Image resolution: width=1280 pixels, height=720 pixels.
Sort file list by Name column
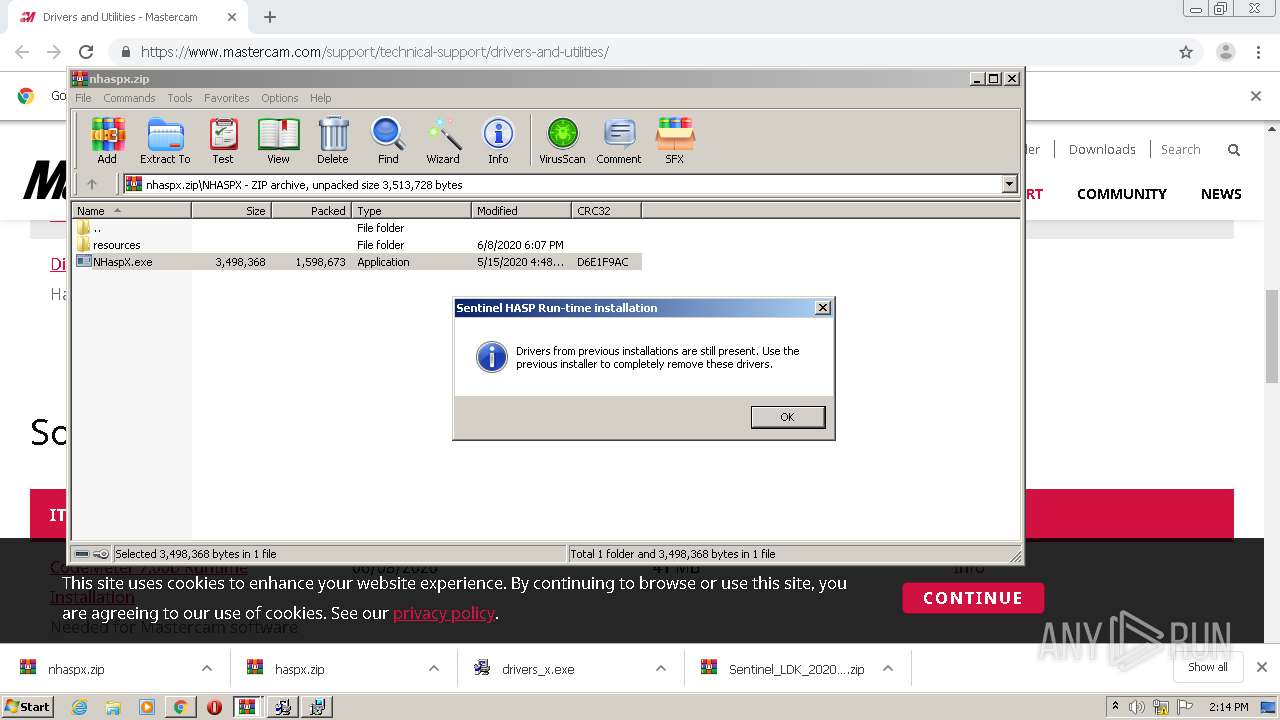[132, 211]
